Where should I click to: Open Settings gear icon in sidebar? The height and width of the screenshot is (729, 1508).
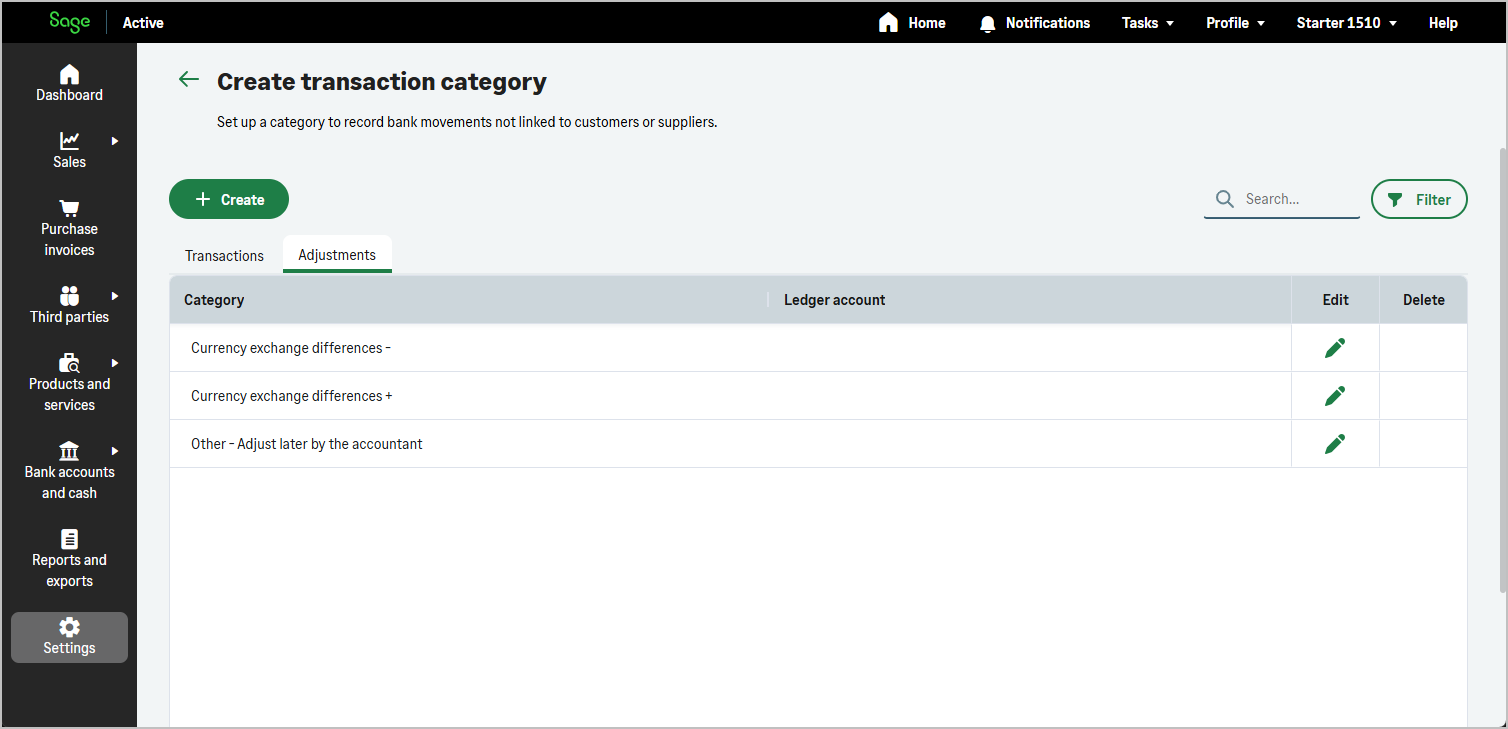click(69, 626)
